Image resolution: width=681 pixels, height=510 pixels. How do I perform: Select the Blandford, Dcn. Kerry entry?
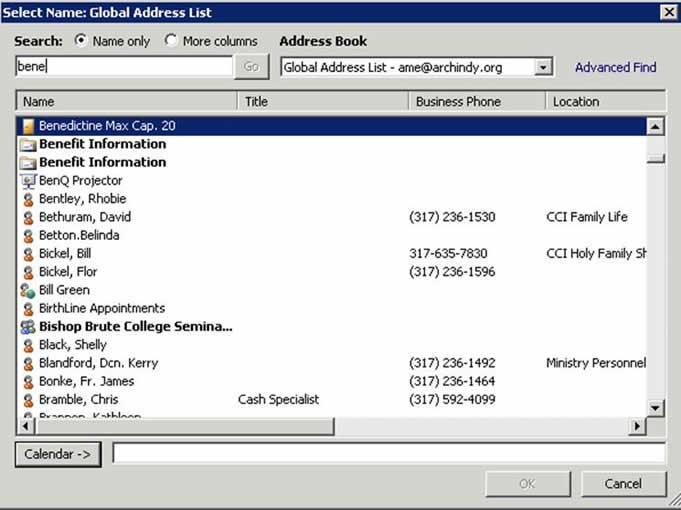pyautogui.click(x=98, y=363)
